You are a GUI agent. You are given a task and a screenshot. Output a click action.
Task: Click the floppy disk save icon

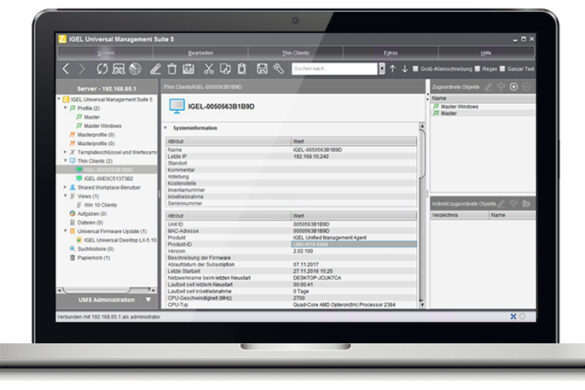pos(262,69)
